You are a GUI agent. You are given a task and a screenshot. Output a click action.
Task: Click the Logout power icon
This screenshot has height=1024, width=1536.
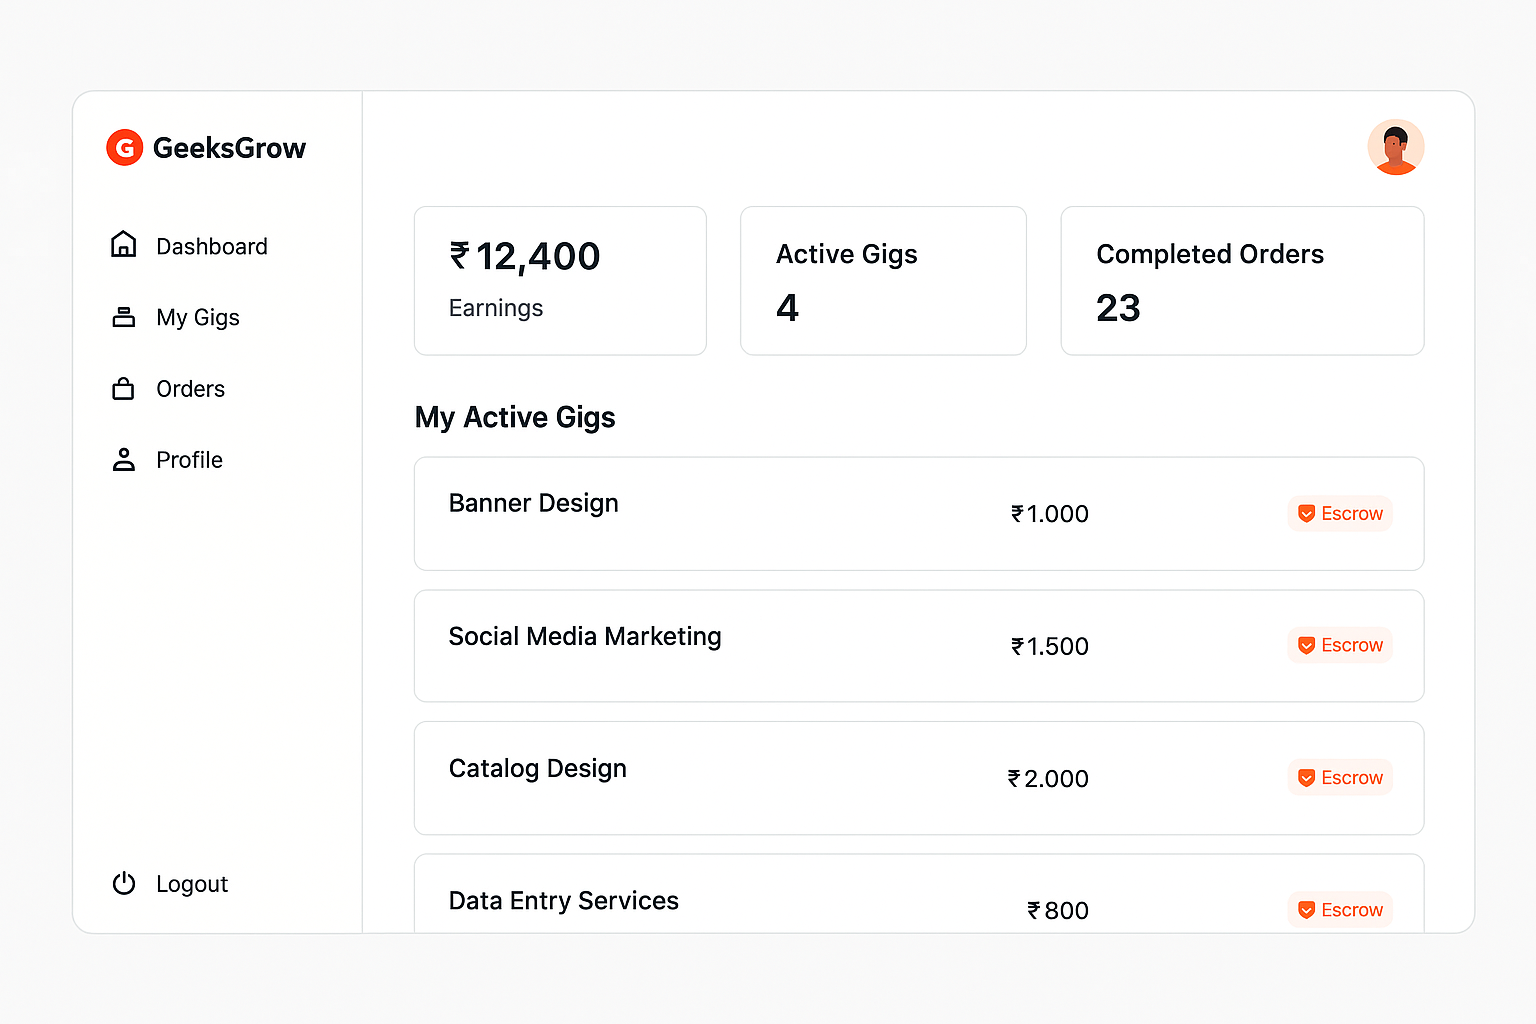pyautogui.click(x=123, y=883)
